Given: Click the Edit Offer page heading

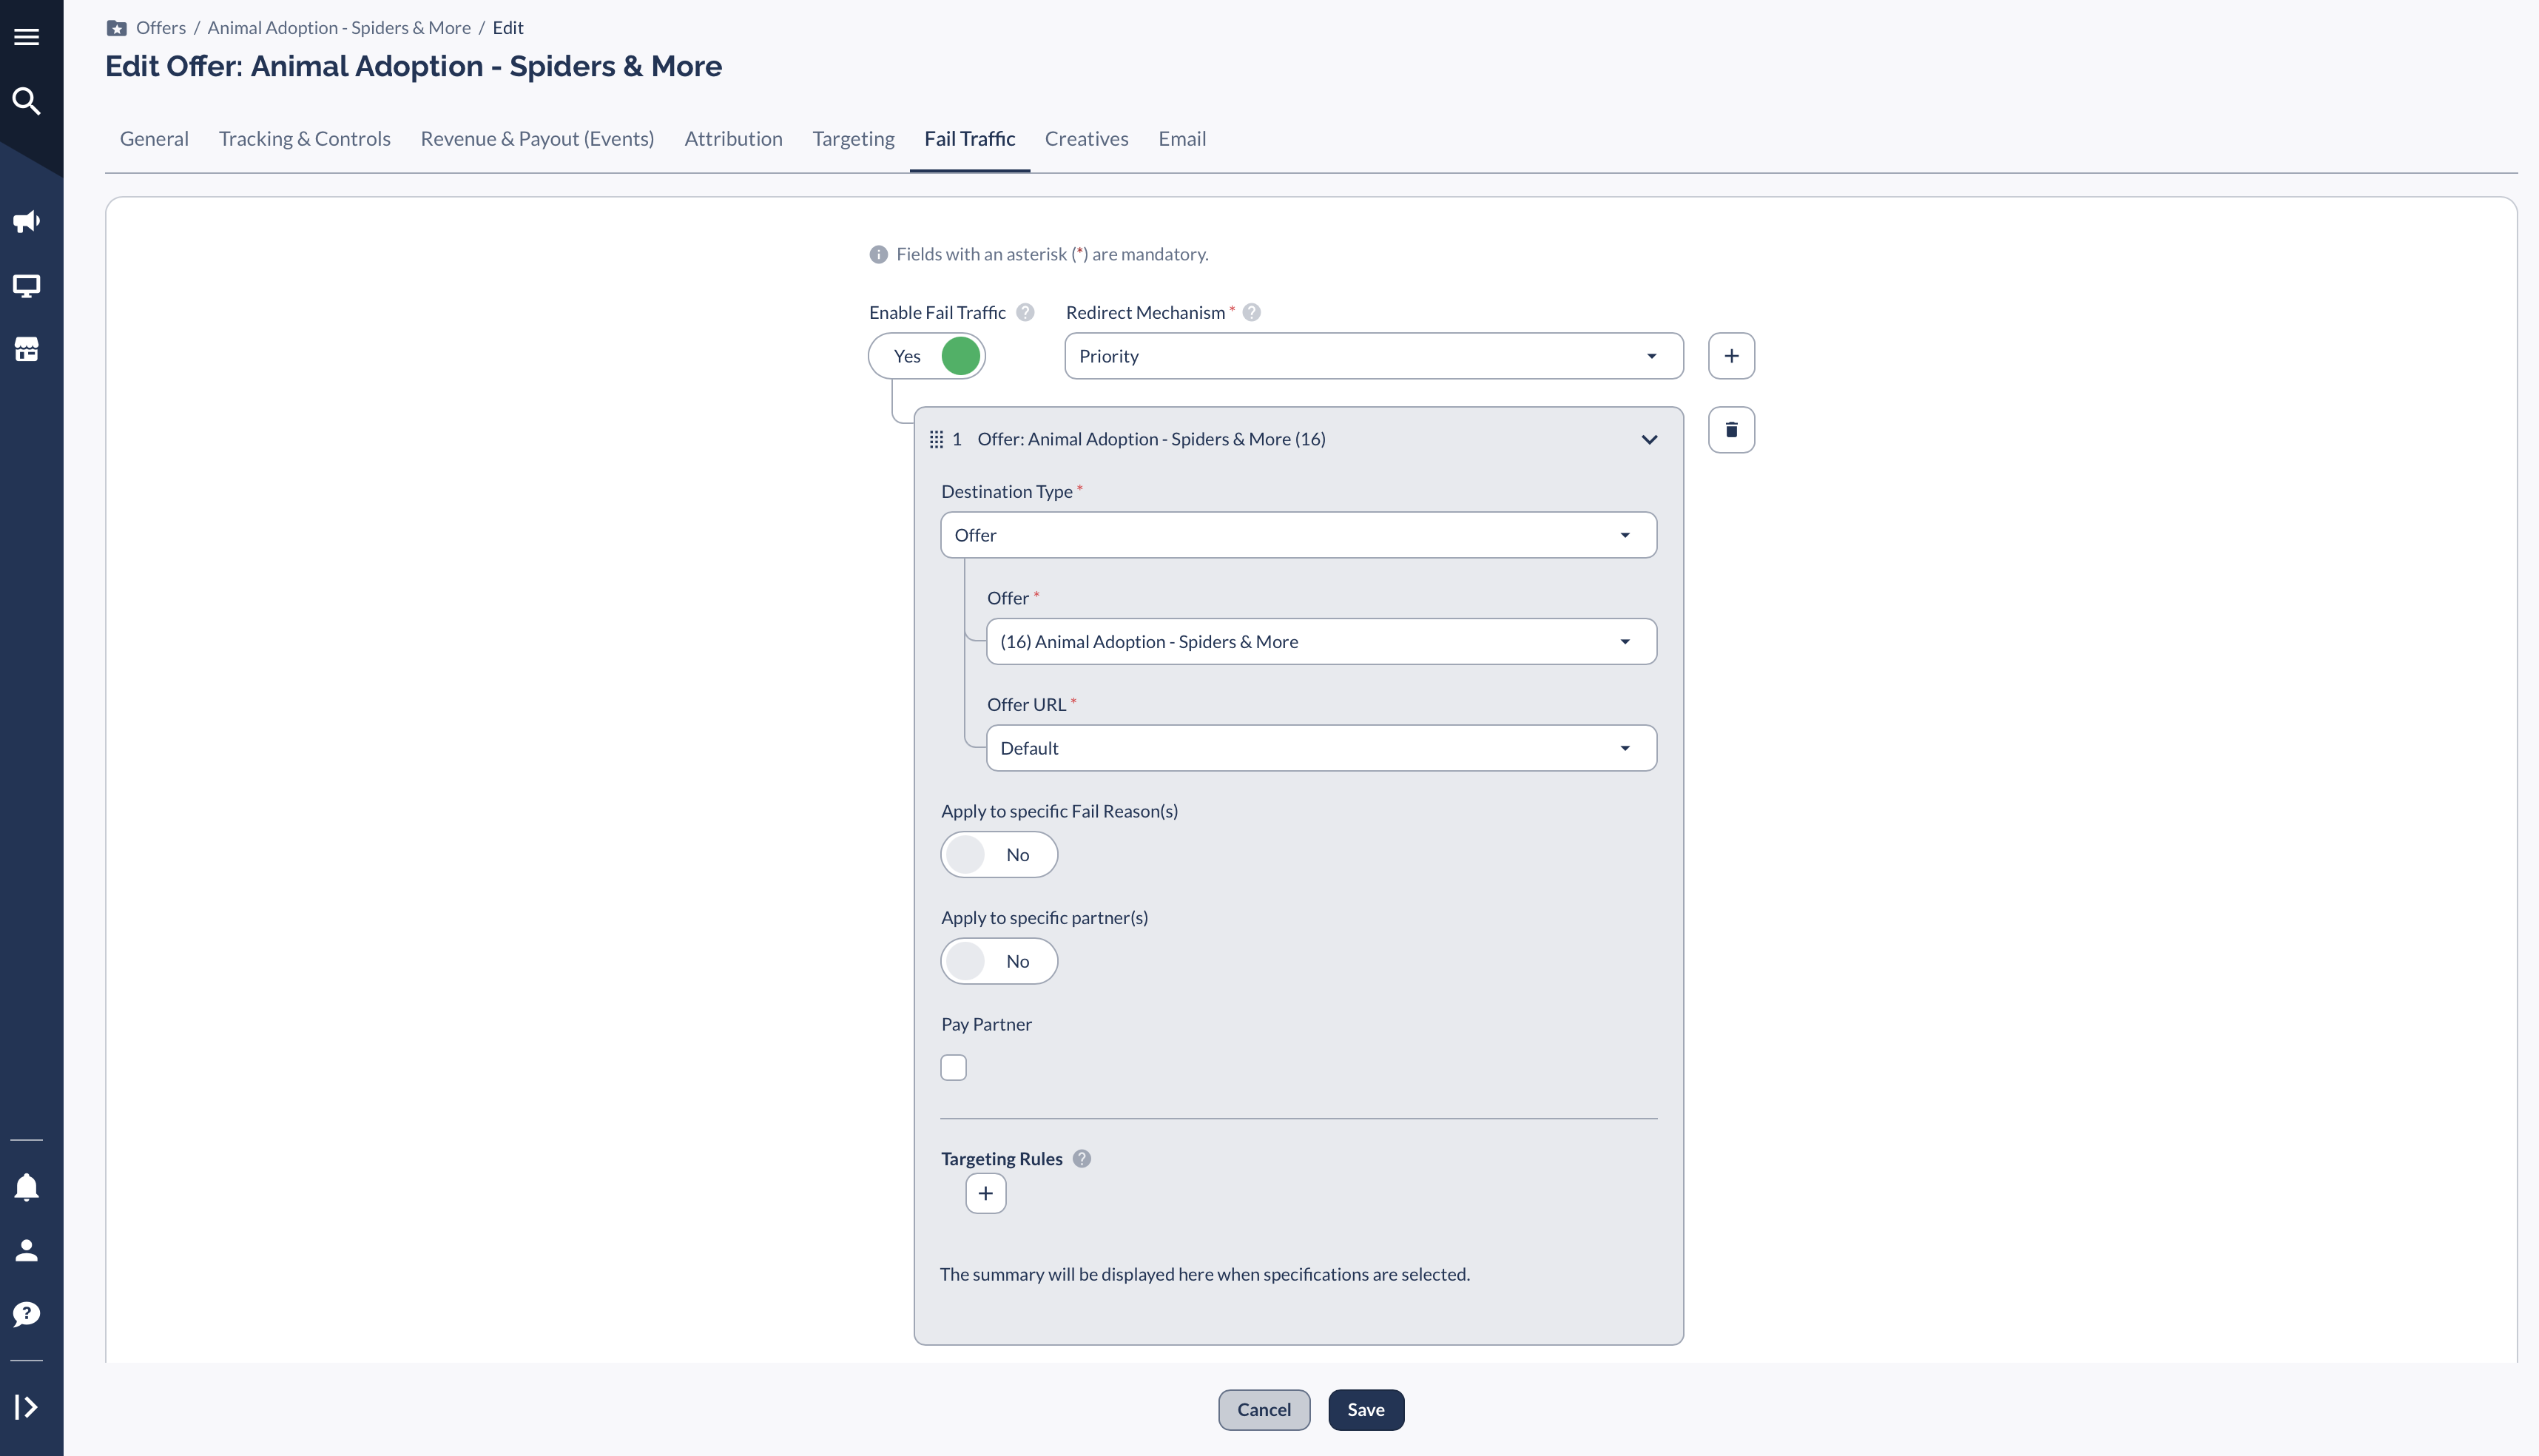Looking at the screenshot, I should [x=413, y=66].
